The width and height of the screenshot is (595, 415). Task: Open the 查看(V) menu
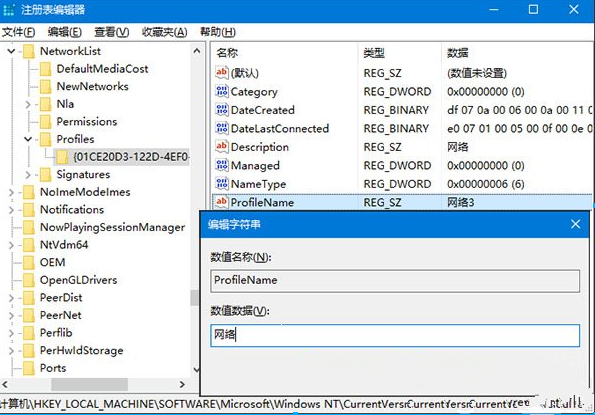pyautogui.click(x=112, y=32)
